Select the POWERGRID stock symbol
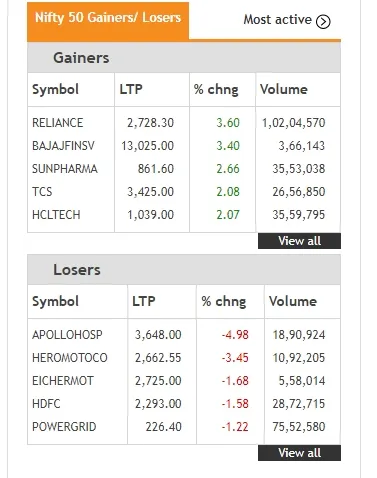Image resolution: width=377 pixels, height=478 pixels. (x=64, y=427)
